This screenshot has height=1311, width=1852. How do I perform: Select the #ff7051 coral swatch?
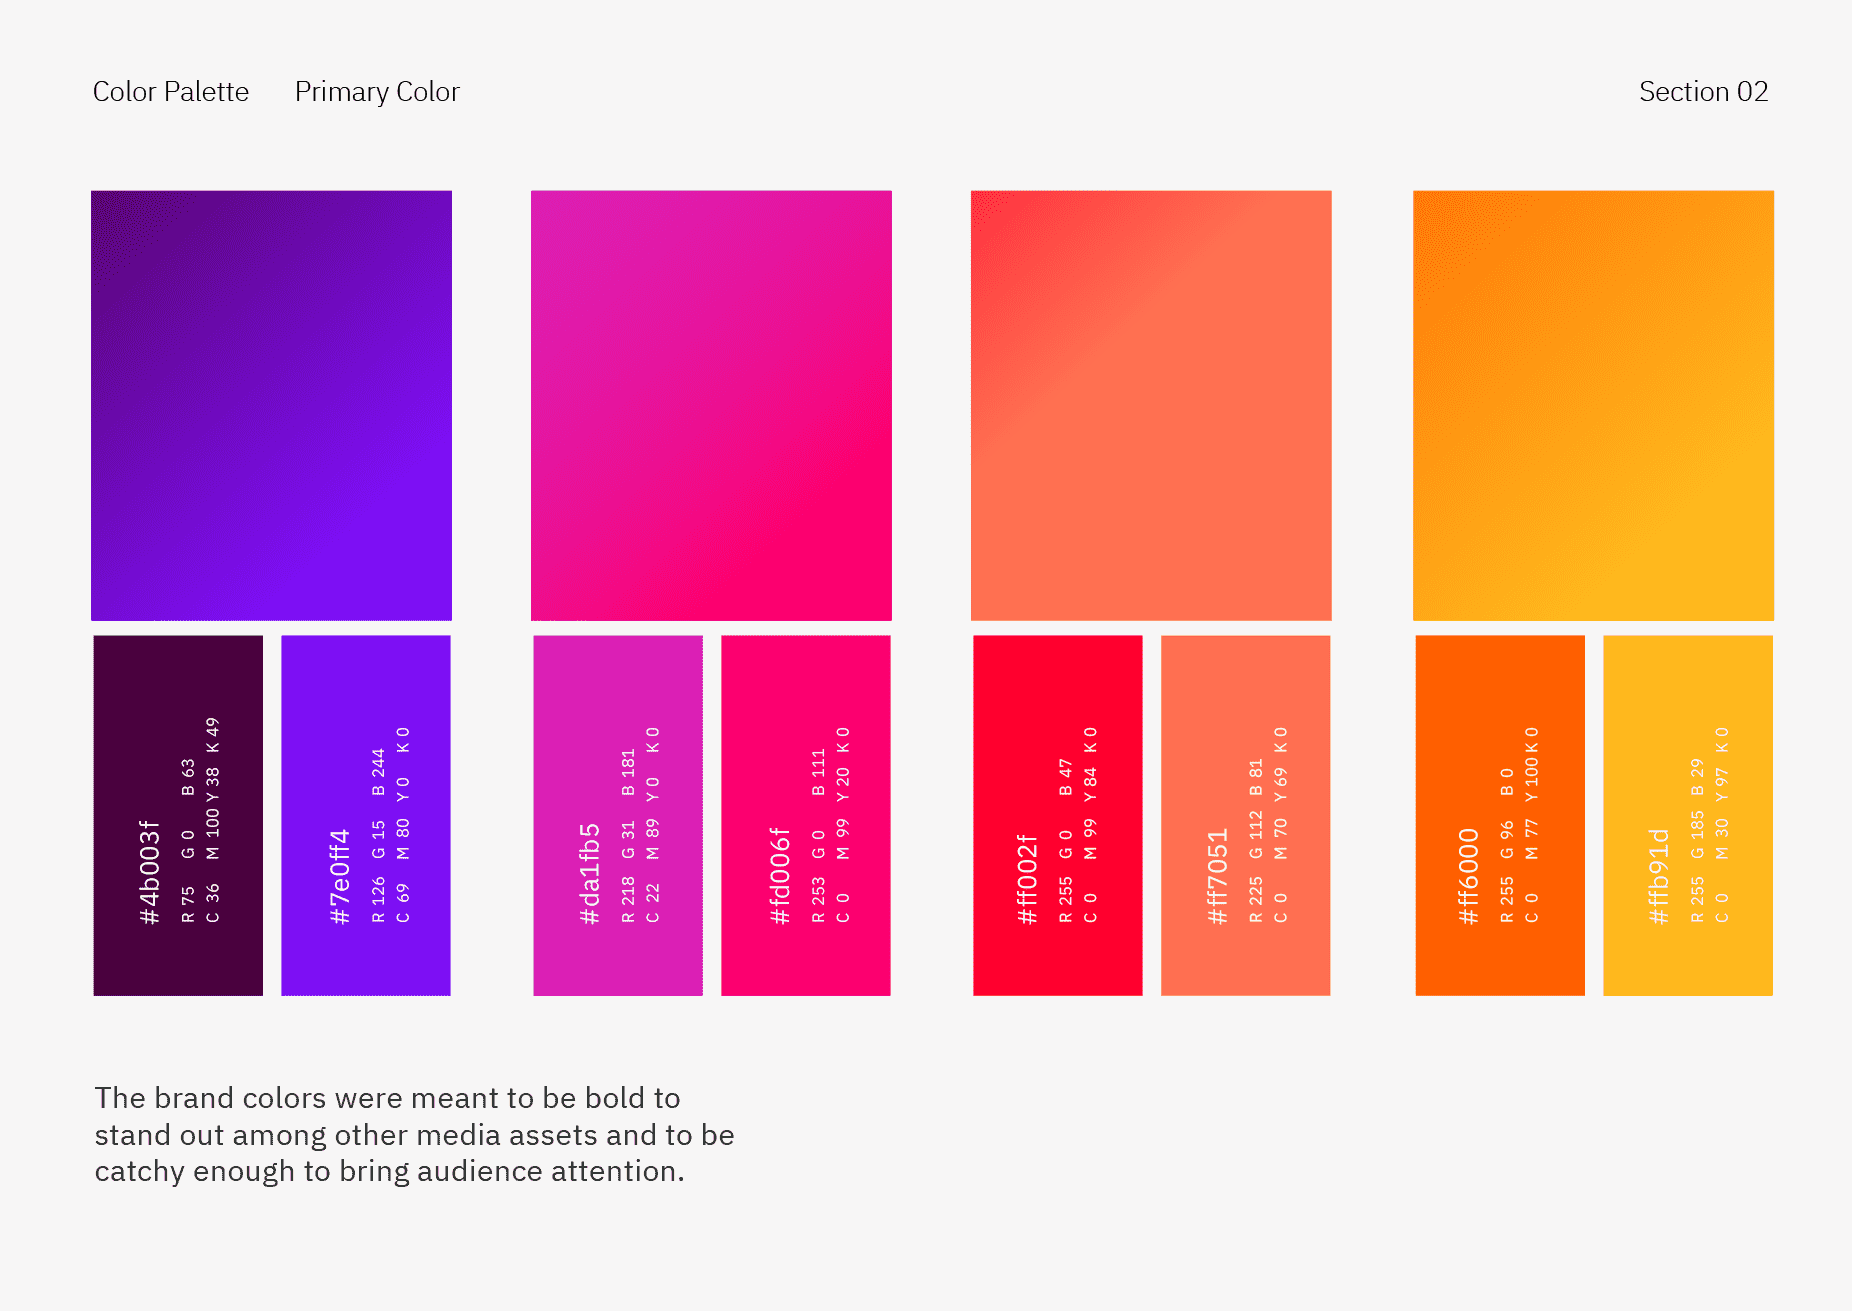click(1246, 815)
